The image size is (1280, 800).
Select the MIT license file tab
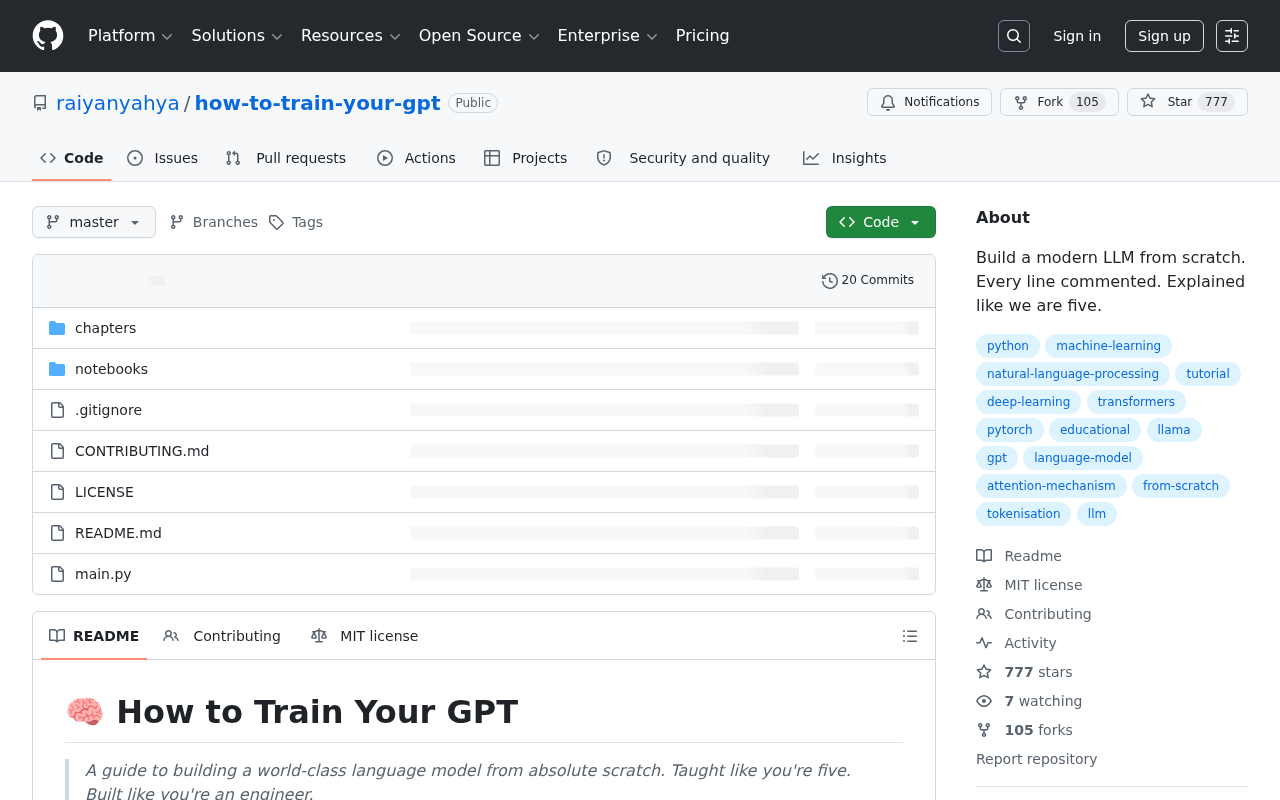point(365,636)
